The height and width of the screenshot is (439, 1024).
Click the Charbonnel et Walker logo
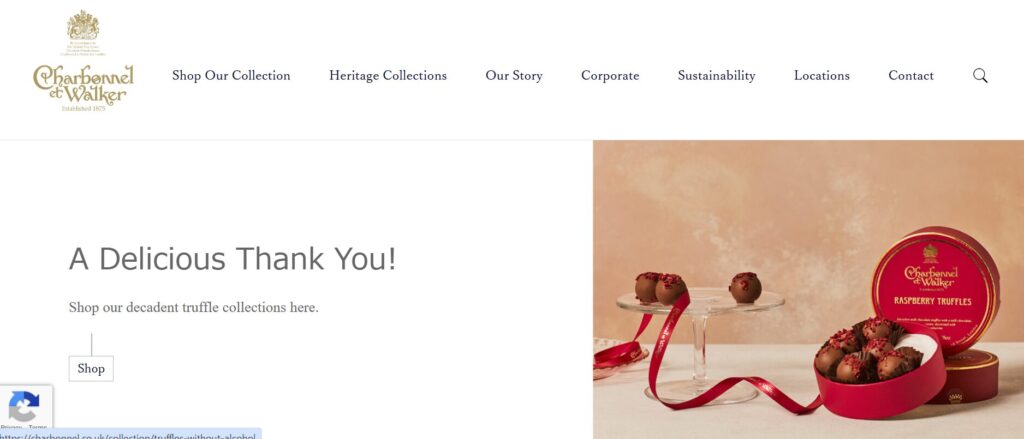(x=83, y=82)
